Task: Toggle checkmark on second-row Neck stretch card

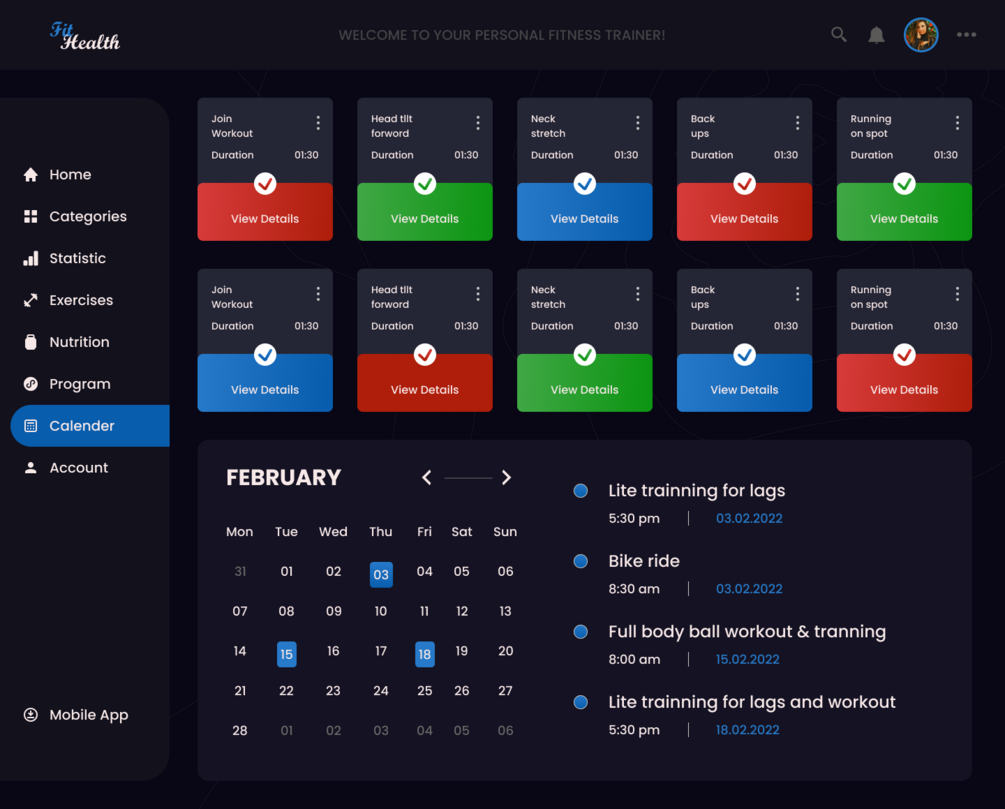Action: [585, 354]
